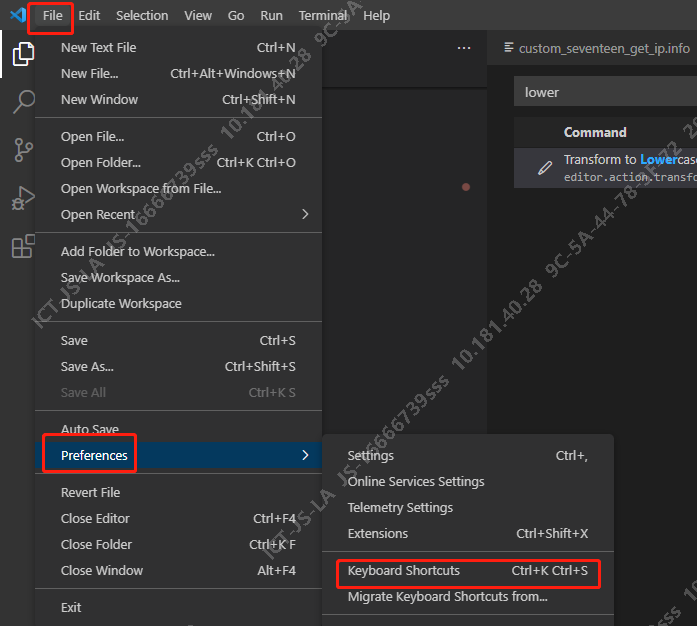Select Keyboard Shortcuts from Preferences submenu
The width and height of the screenshot is (697, 626).
(404, 571)
